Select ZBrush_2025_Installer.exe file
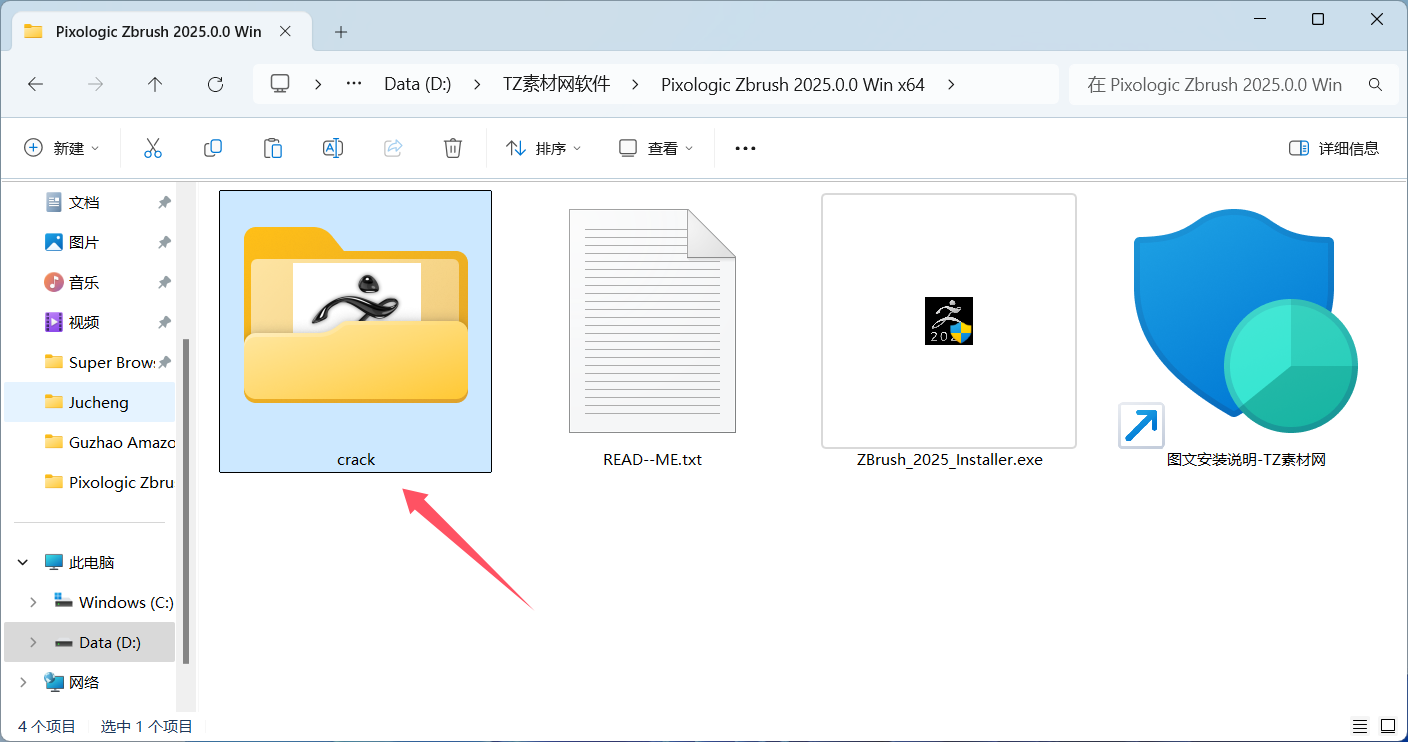This screenshot has width=1408, height=742. (949, 331)
